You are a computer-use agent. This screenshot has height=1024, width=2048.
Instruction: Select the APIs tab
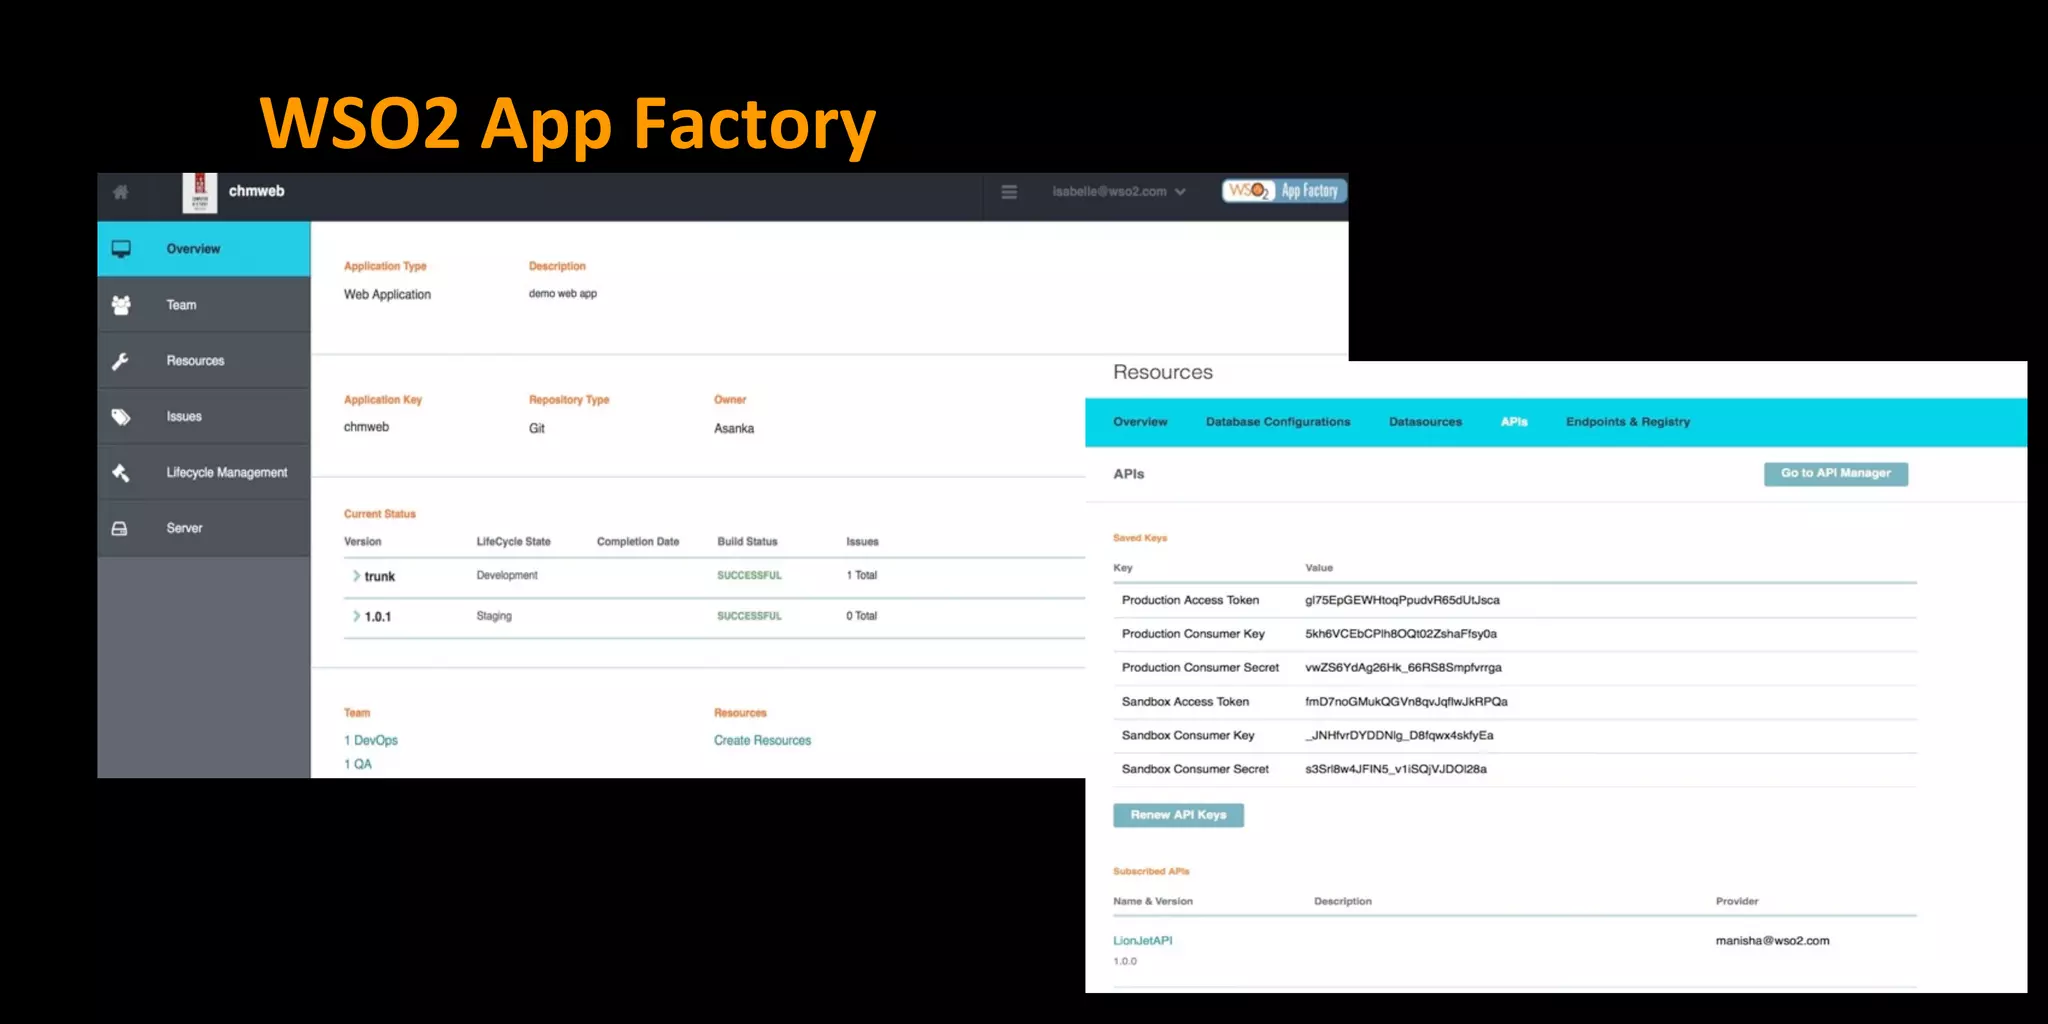pos(1514,422)
